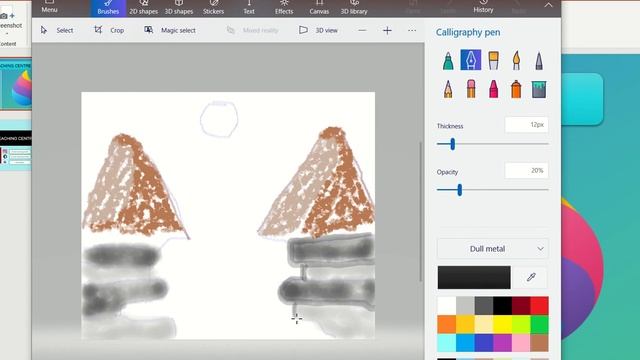Expand the Dull metal material dropdown
640x360 pixels.
(x=493, y=249)
